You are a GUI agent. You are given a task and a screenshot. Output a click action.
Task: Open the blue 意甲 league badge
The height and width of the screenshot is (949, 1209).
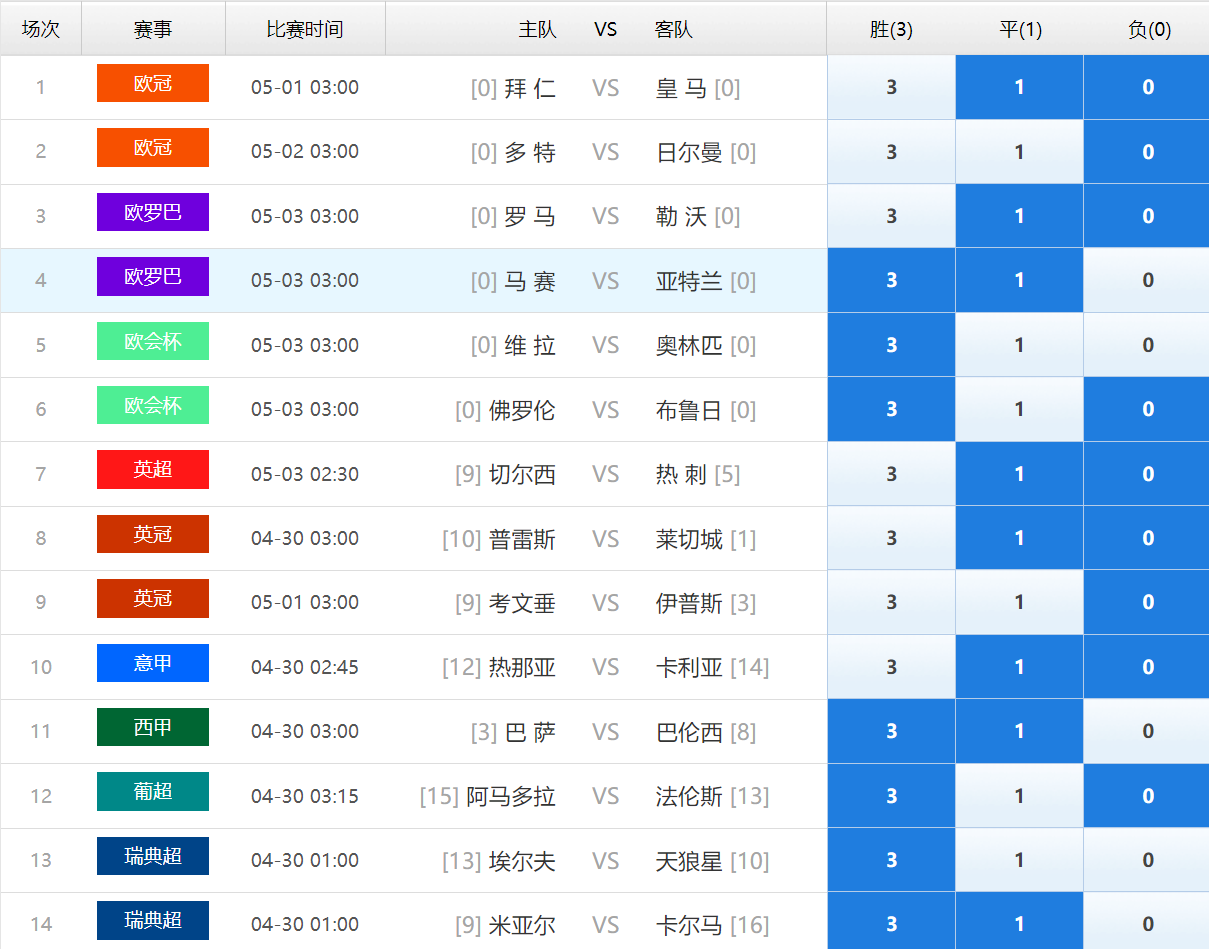153,663
